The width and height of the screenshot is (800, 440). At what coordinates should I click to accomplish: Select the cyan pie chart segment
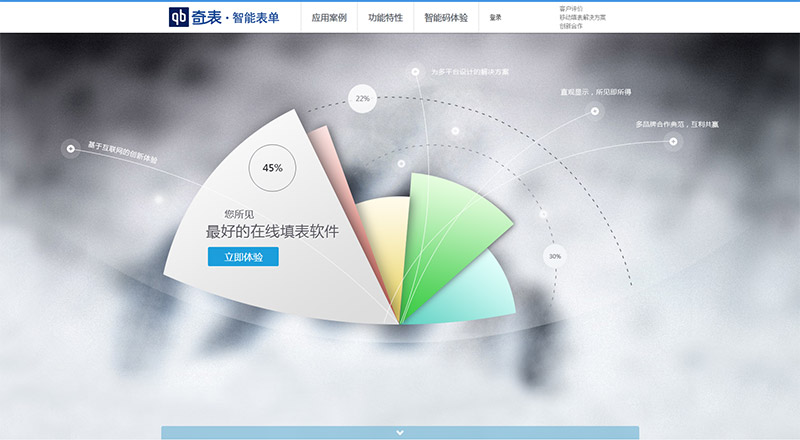click(x=470, y=295)
